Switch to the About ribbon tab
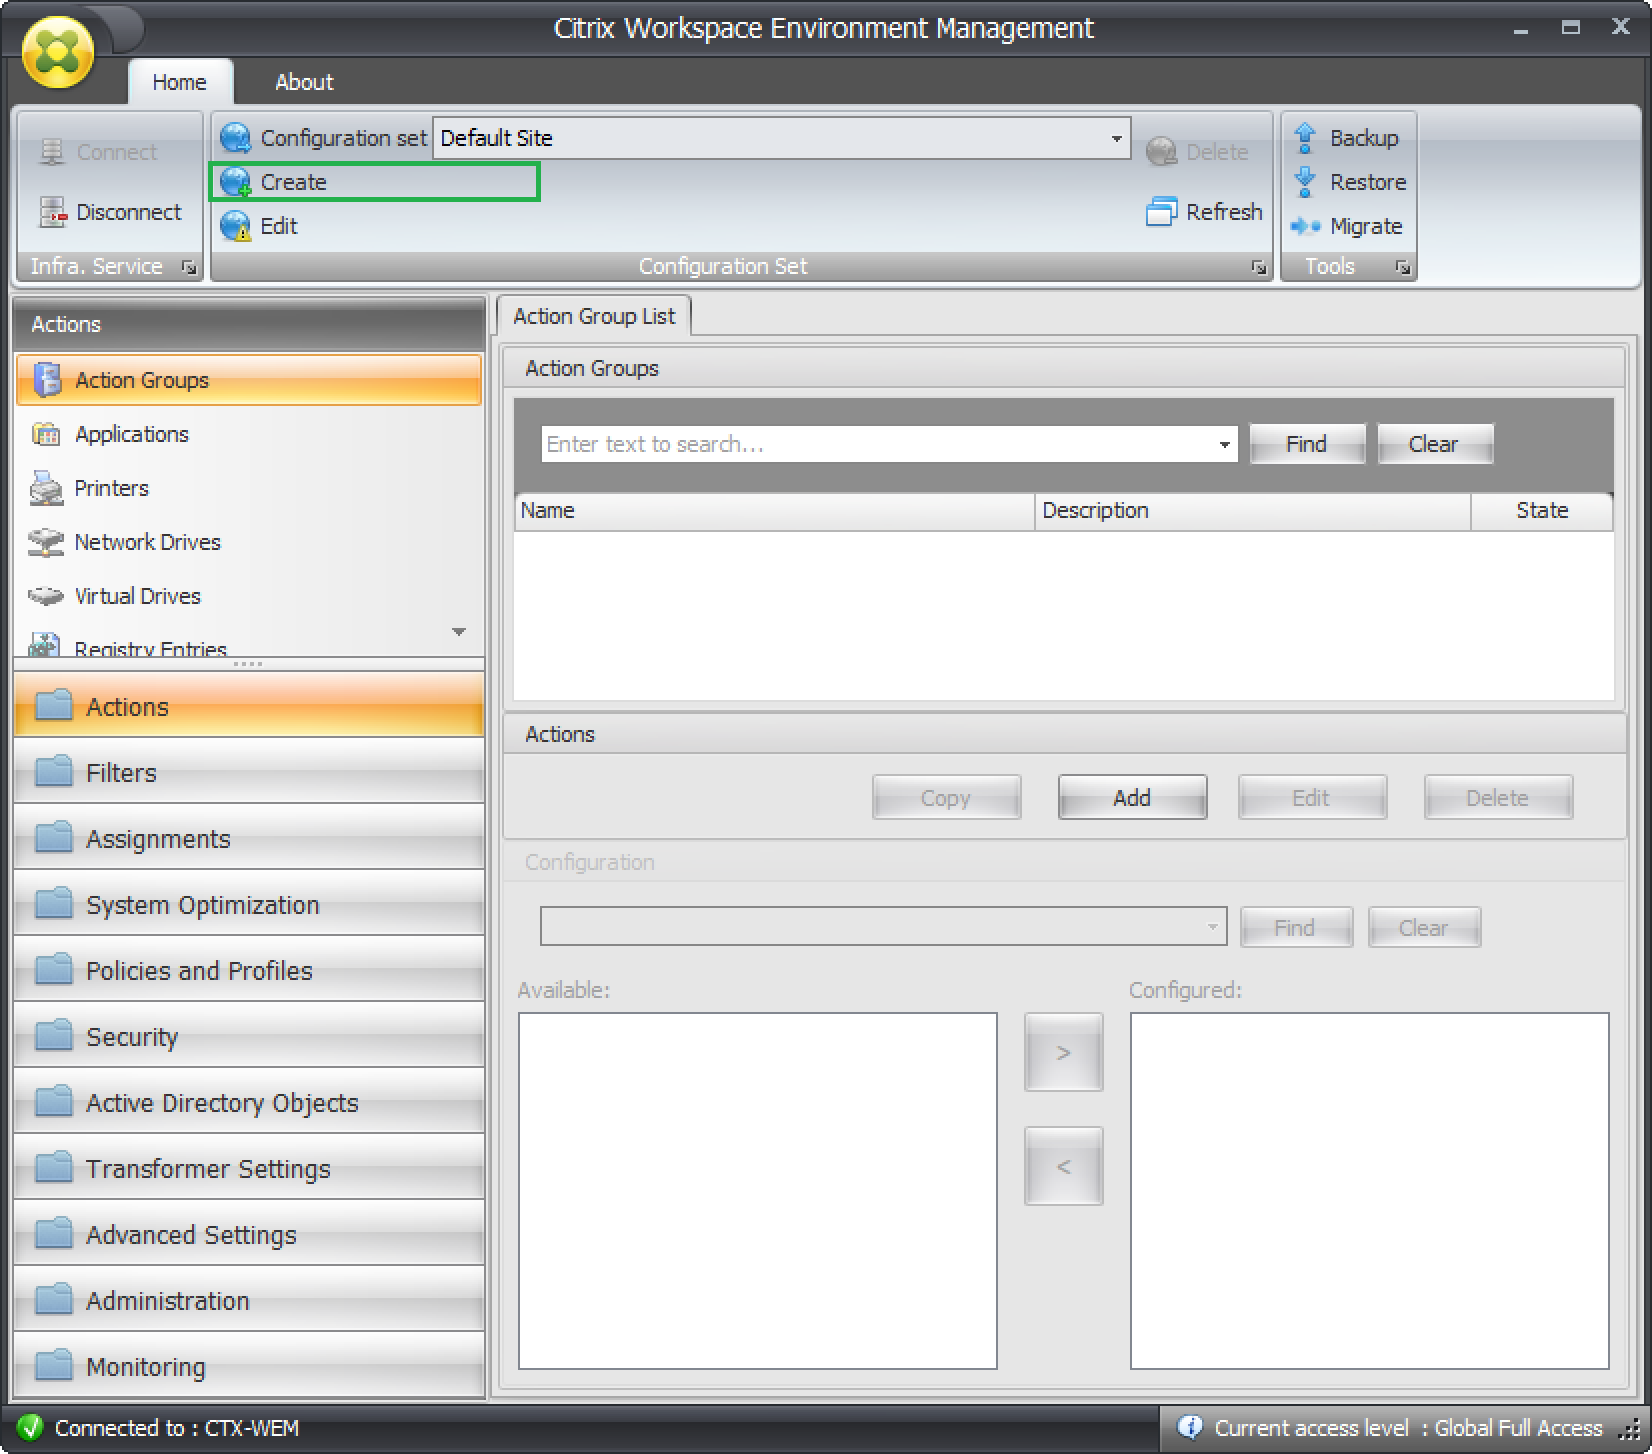1652x1454 pixels. point(304,82)
